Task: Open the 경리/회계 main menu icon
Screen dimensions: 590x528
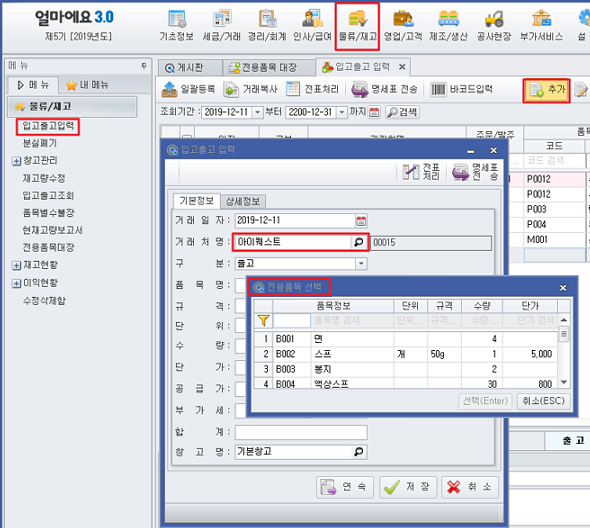Action: click(x=267, y=25)
